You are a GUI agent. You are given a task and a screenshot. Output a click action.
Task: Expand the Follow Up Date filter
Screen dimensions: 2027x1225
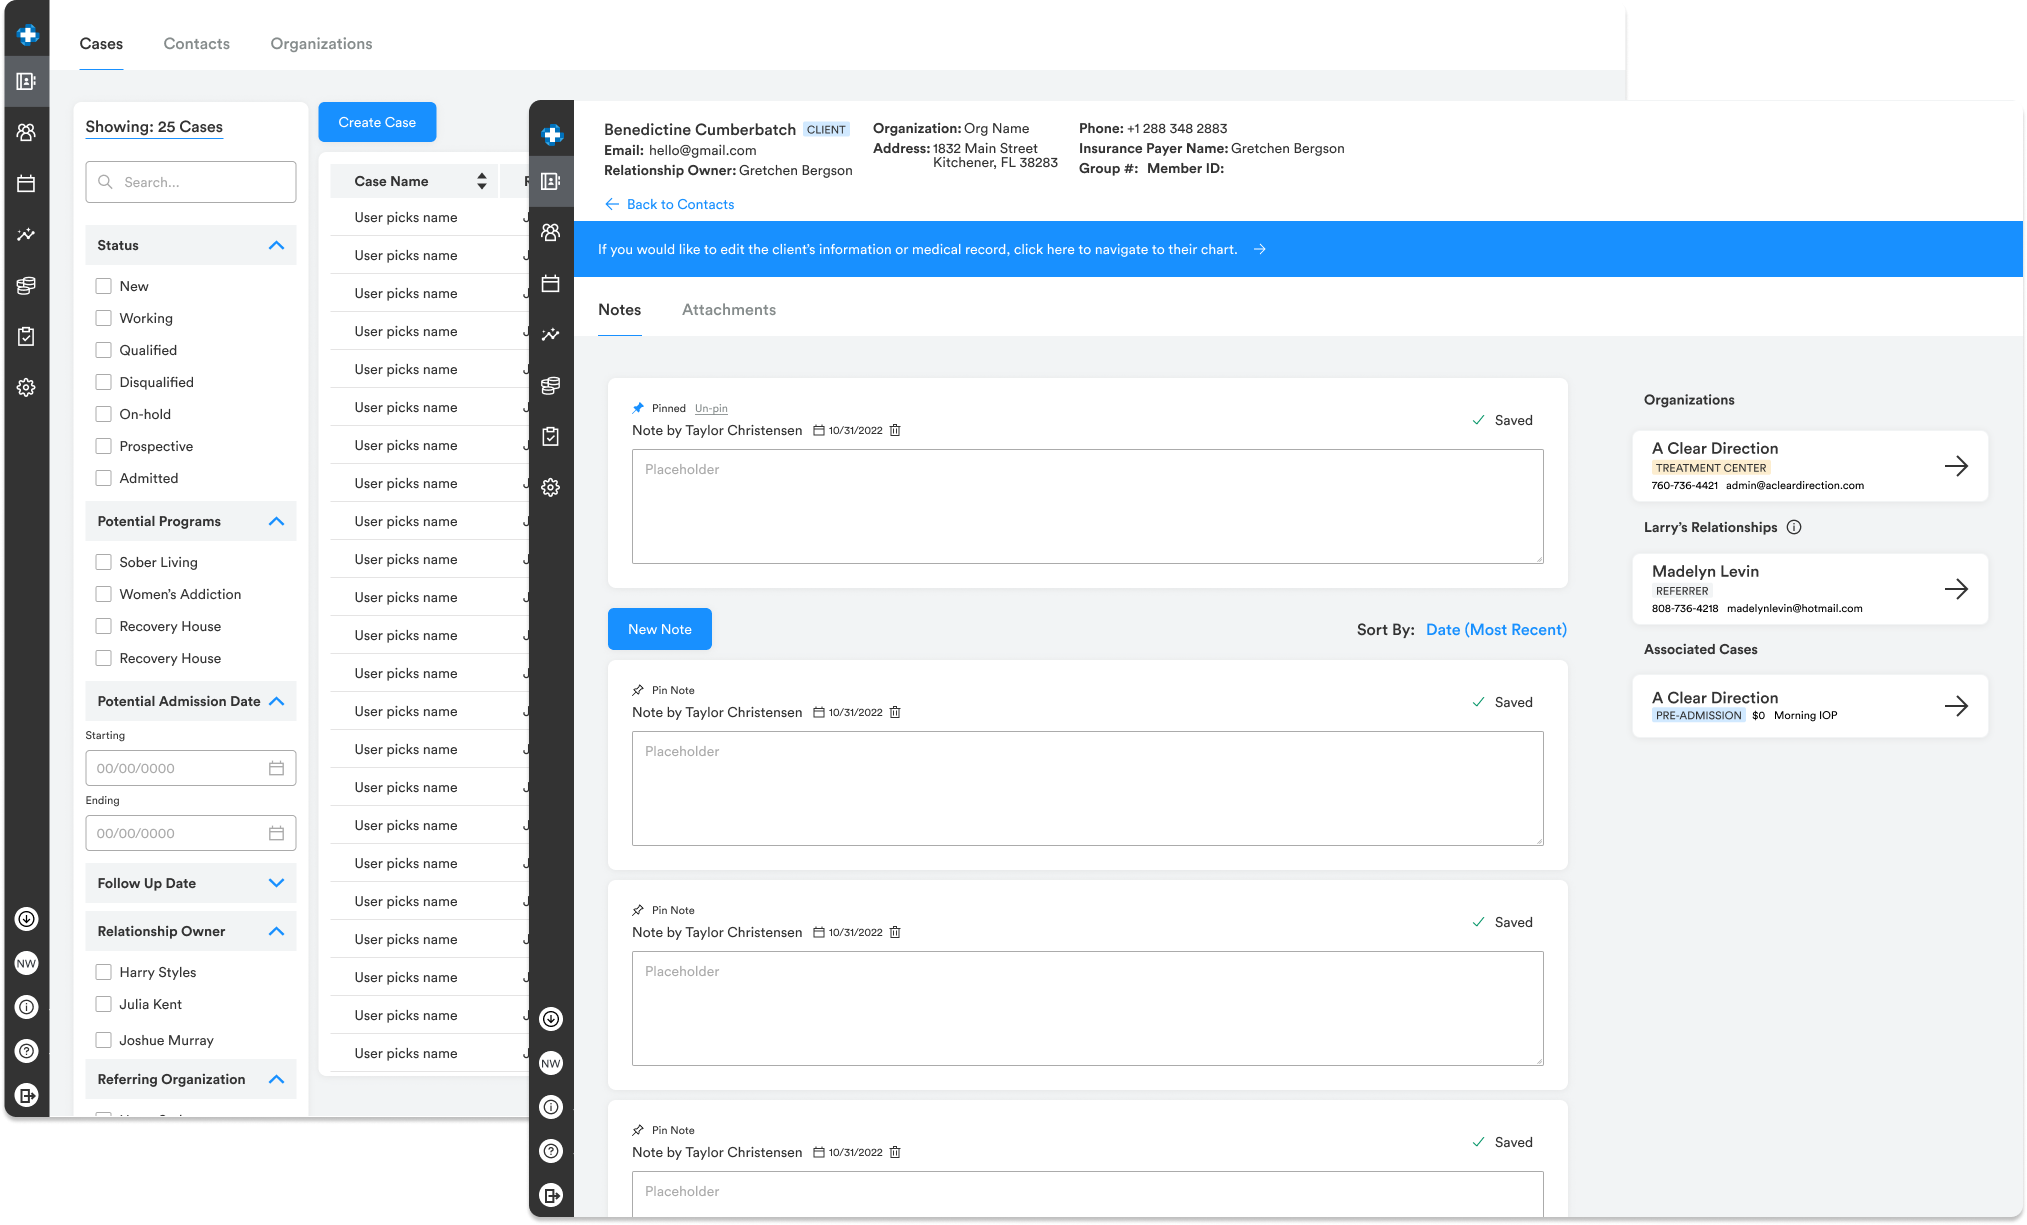(276, 883)
